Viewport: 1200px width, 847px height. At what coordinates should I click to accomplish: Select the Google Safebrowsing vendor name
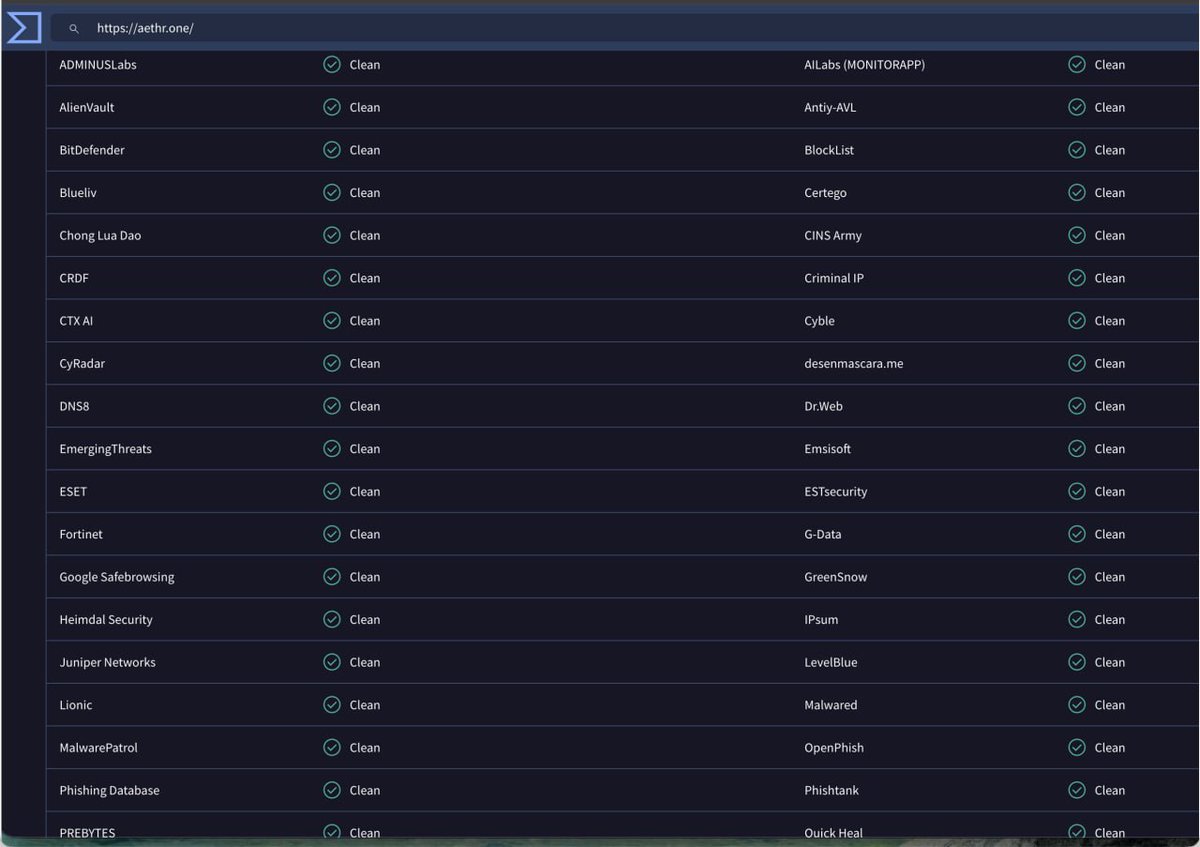coord(117,577)
